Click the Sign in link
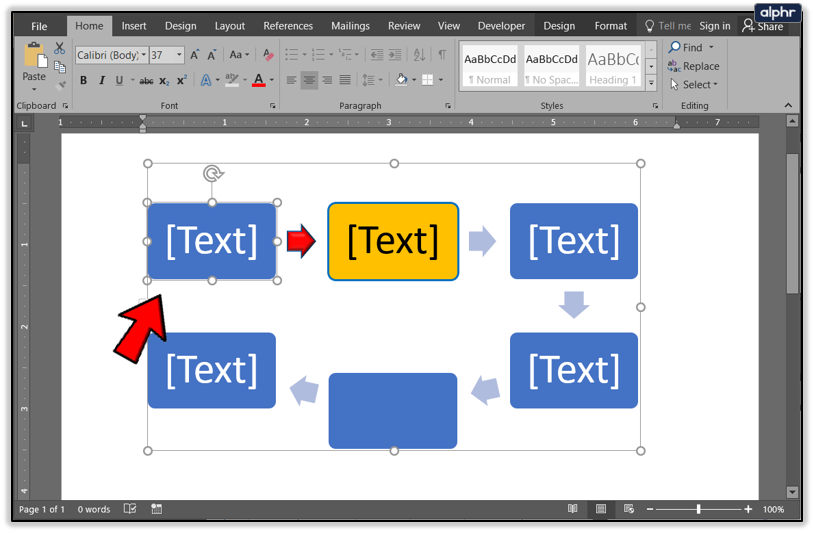The height and width of the screenshot is (533, 814). click(x=715, y=26)
